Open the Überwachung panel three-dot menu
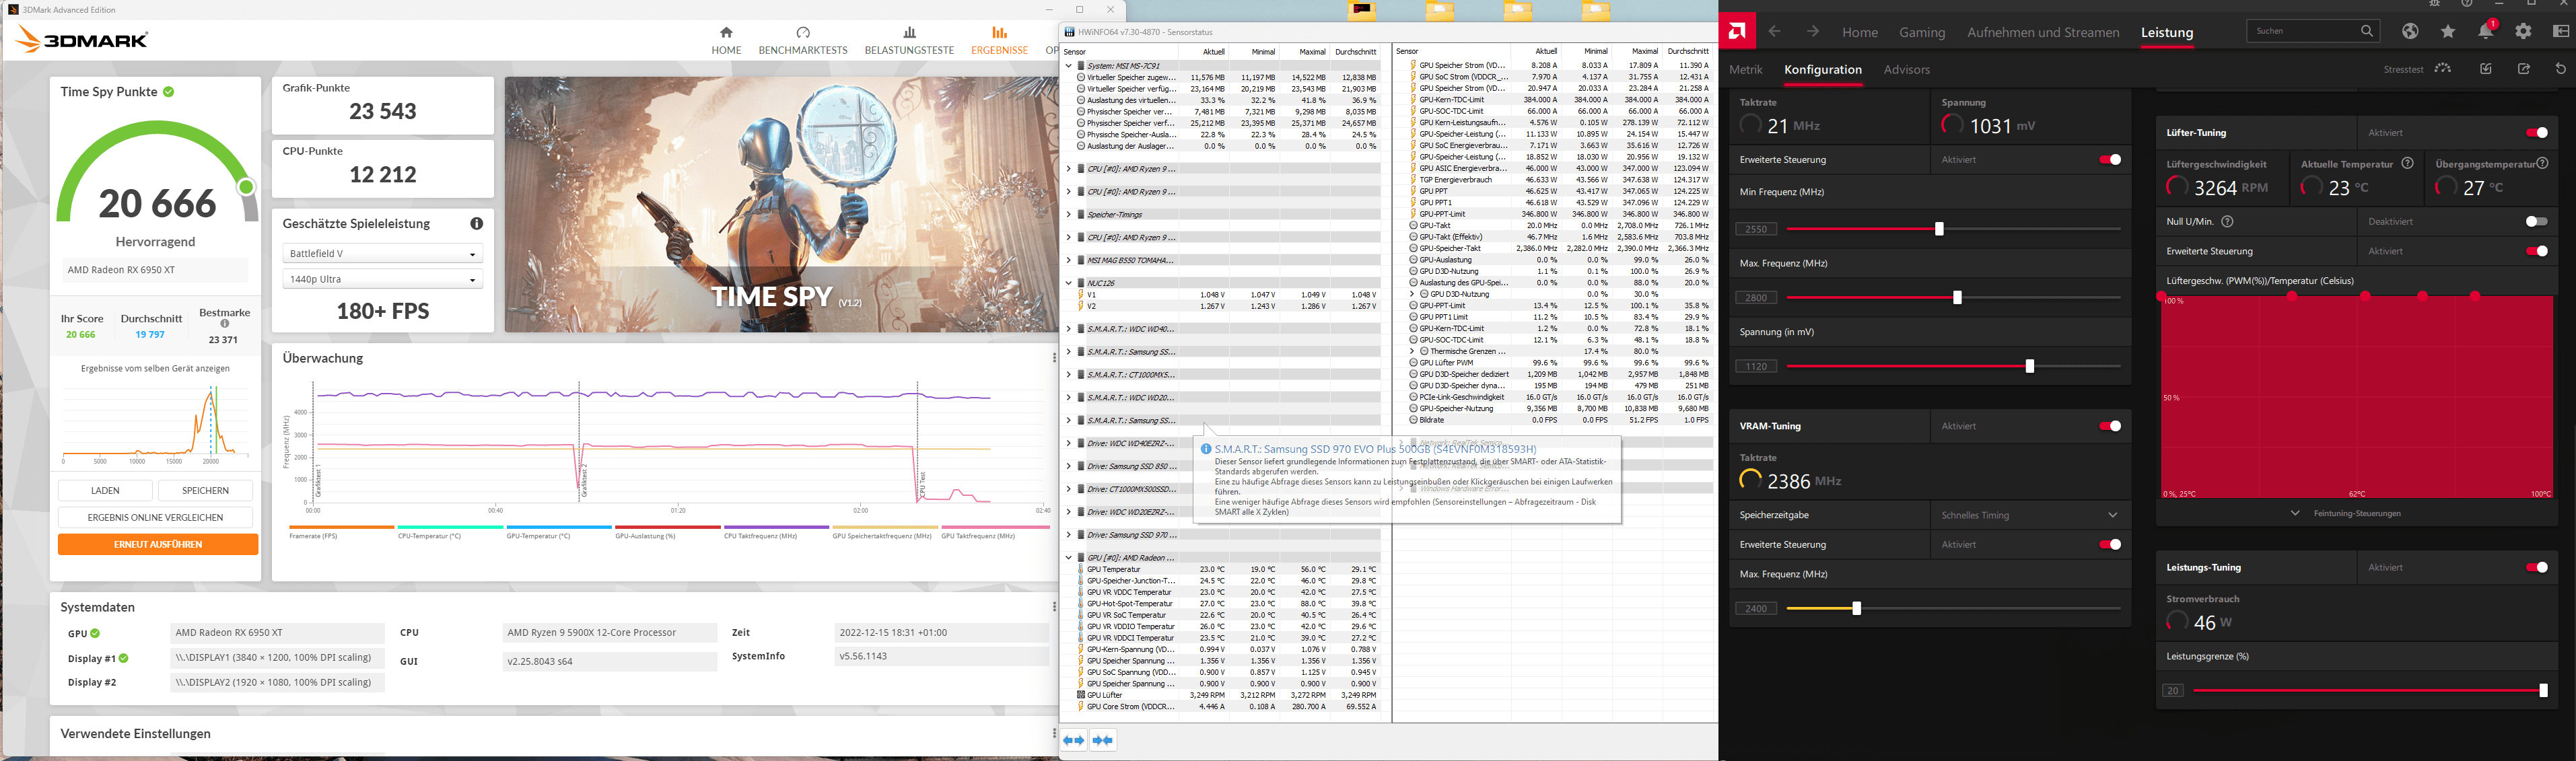This screenshot has width=2576, height=761. [x=1054, y=358]
